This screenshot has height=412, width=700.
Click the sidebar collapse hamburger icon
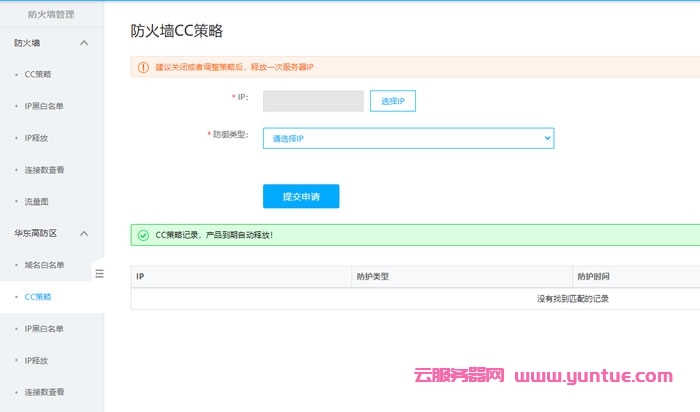[x=99, y=273]
